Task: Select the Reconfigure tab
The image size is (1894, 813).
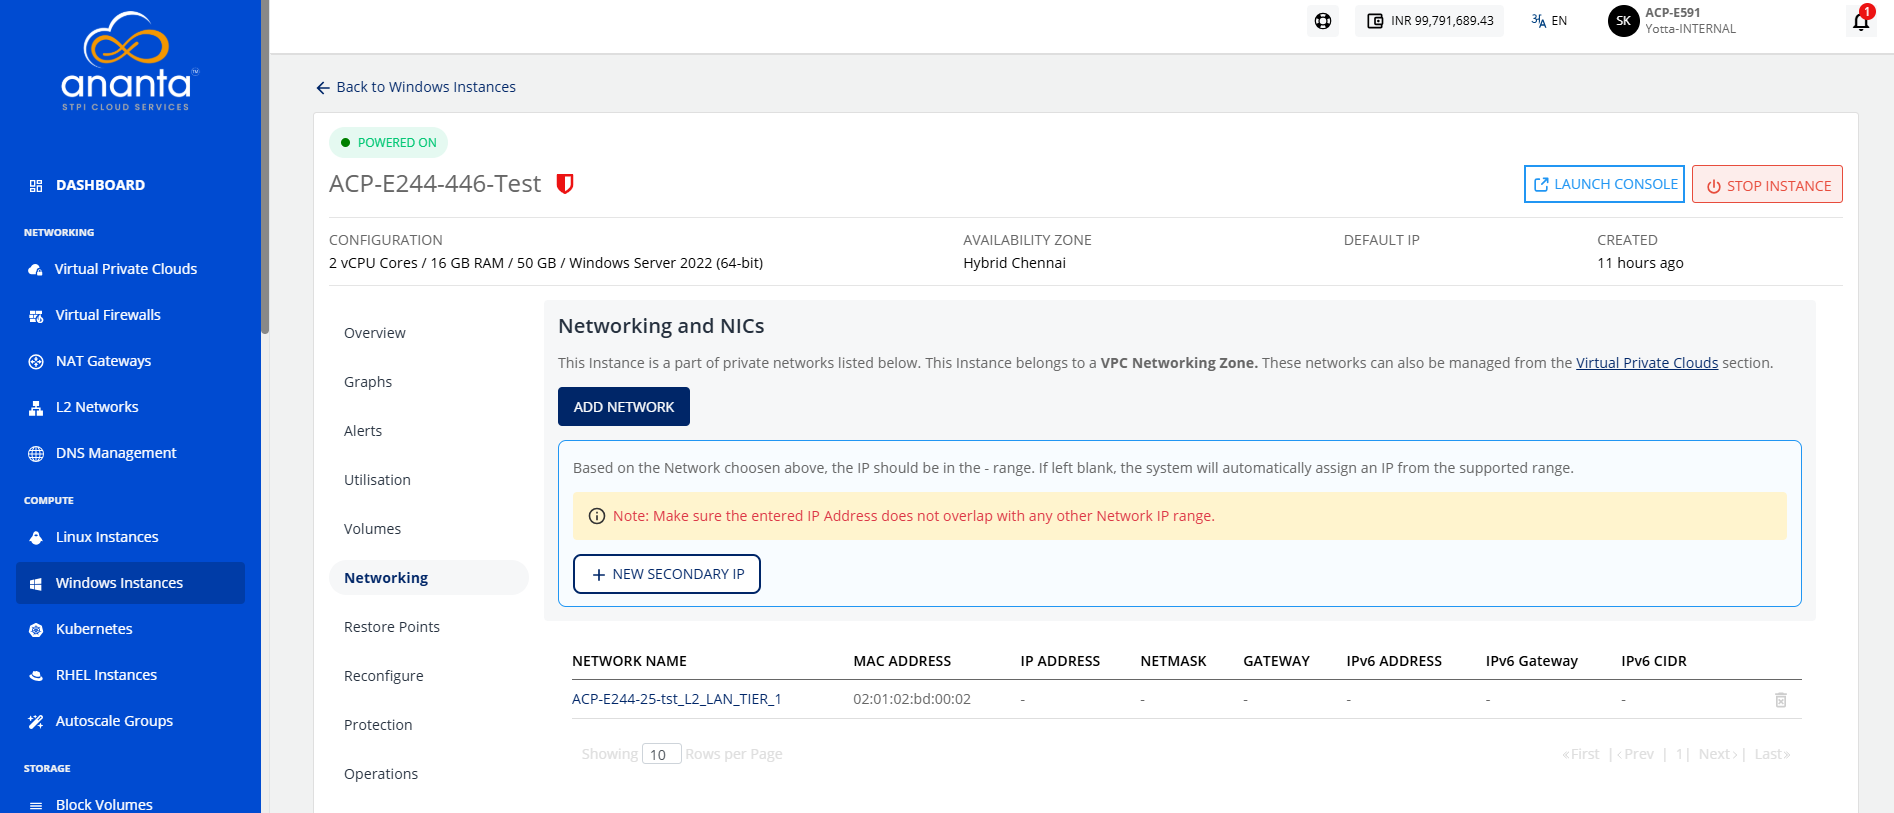Action: click(384, 676)
